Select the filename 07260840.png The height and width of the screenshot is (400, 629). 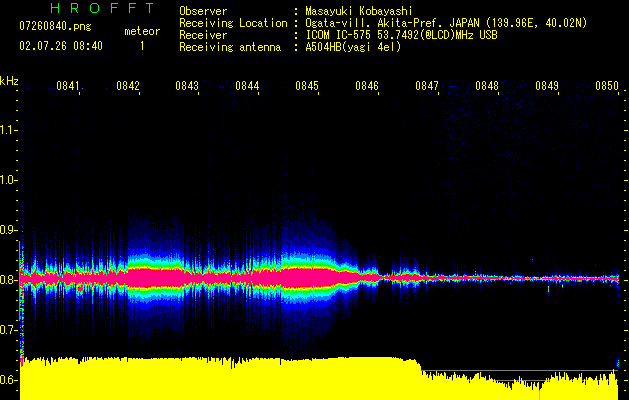click(55, 27)
